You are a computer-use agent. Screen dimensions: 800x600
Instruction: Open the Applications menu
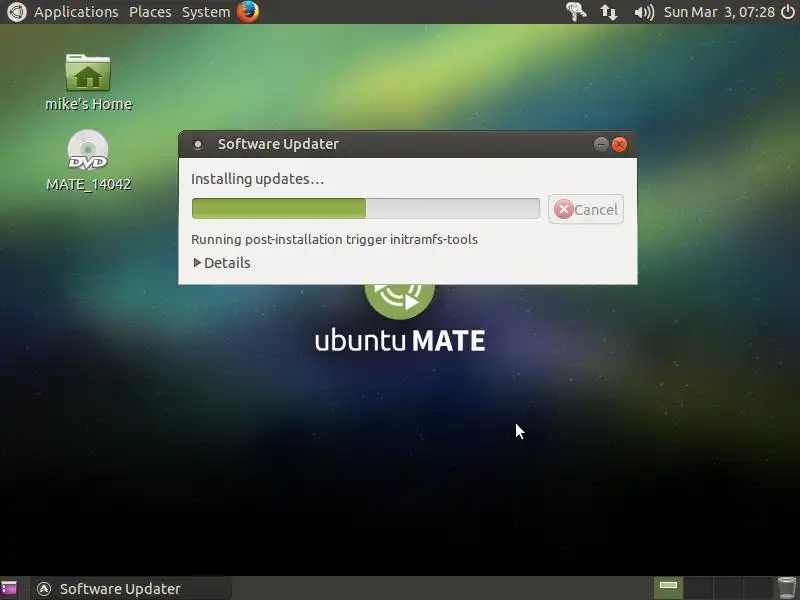pos(76,12)
